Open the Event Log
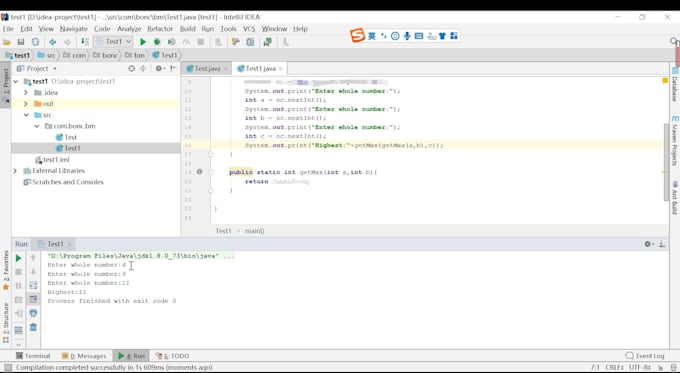680x373 pixels. click(645, 356)
